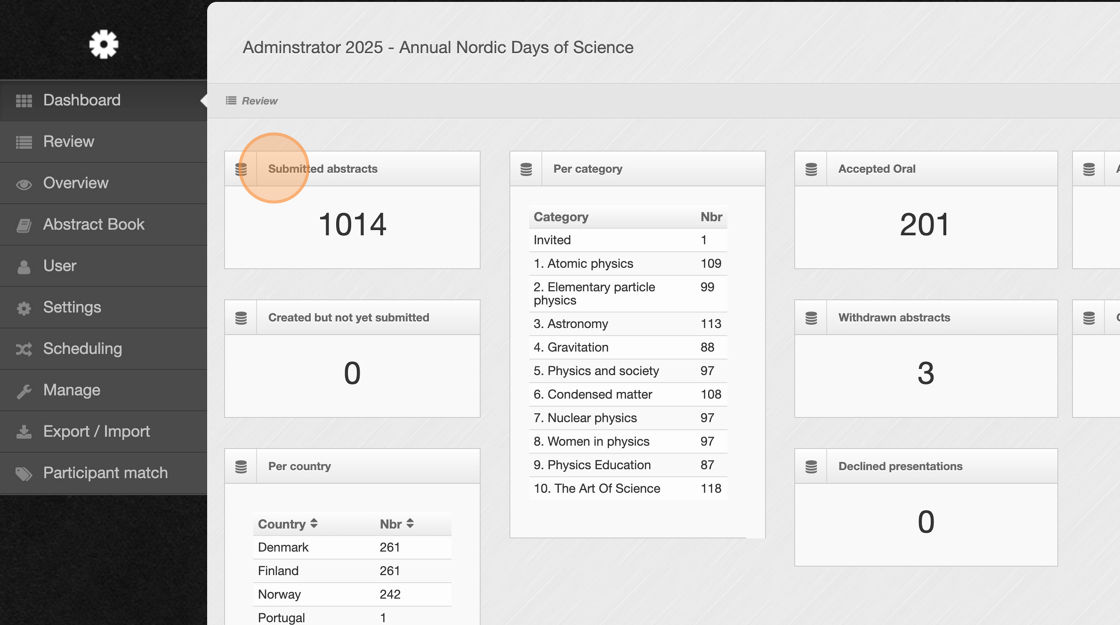
Task: Open Manage from the sidebar
Action: (x=104, y=391)
